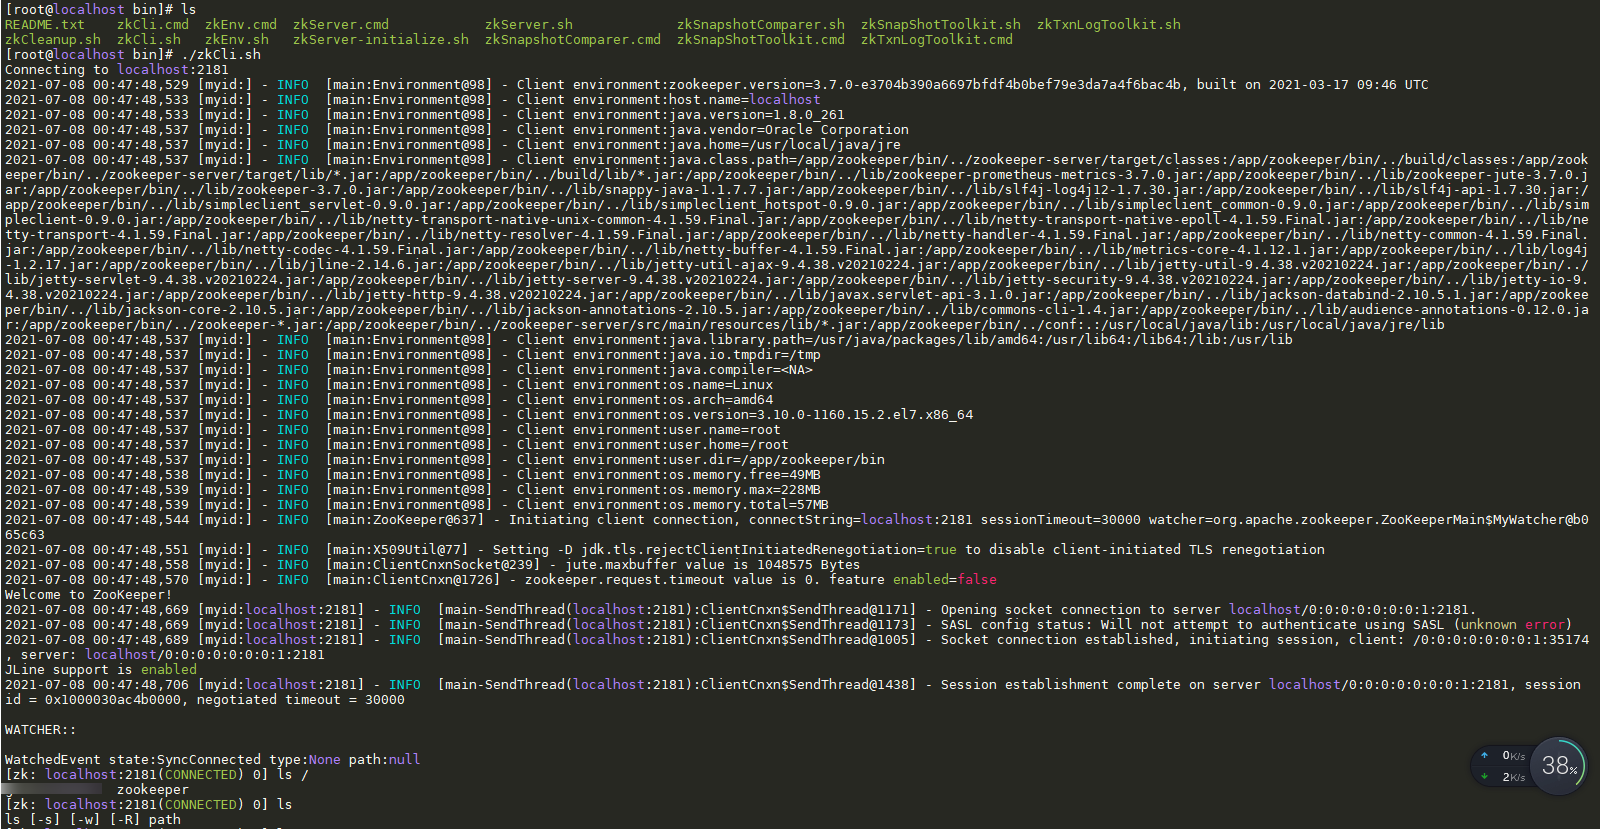The height and width of the screenshot is (829, 1601).
Task: Click the download speed arrow showing 2K/s
Action: pos(1485,776)
